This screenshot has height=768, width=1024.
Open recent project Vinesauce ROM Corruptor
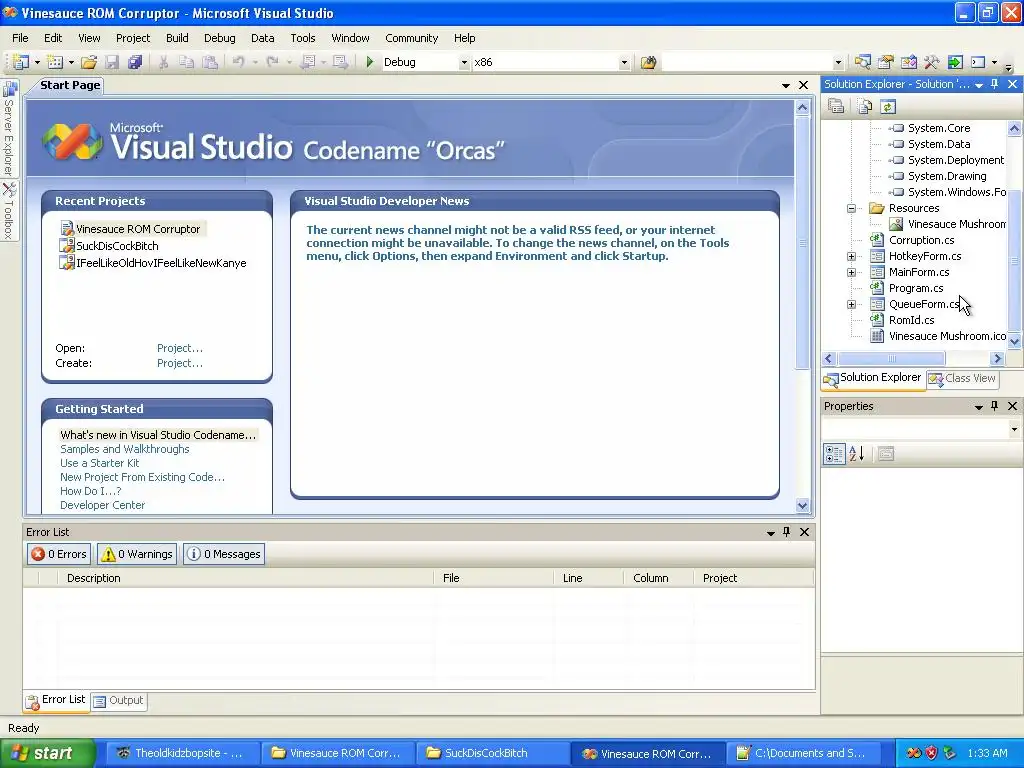[138, 229]
